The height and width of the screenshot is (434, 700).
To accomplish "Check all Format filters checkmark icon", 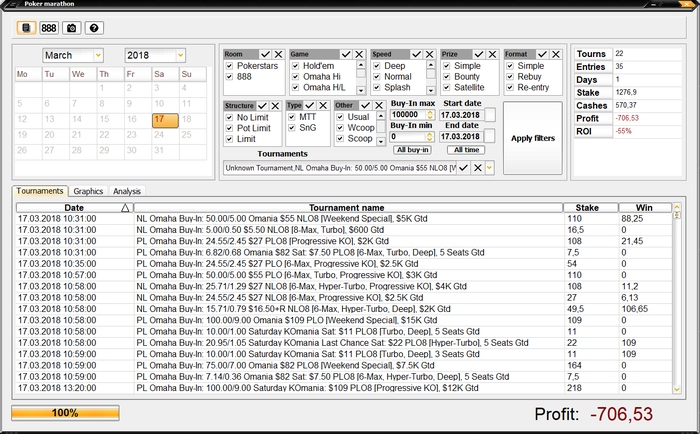I will 542,54.
